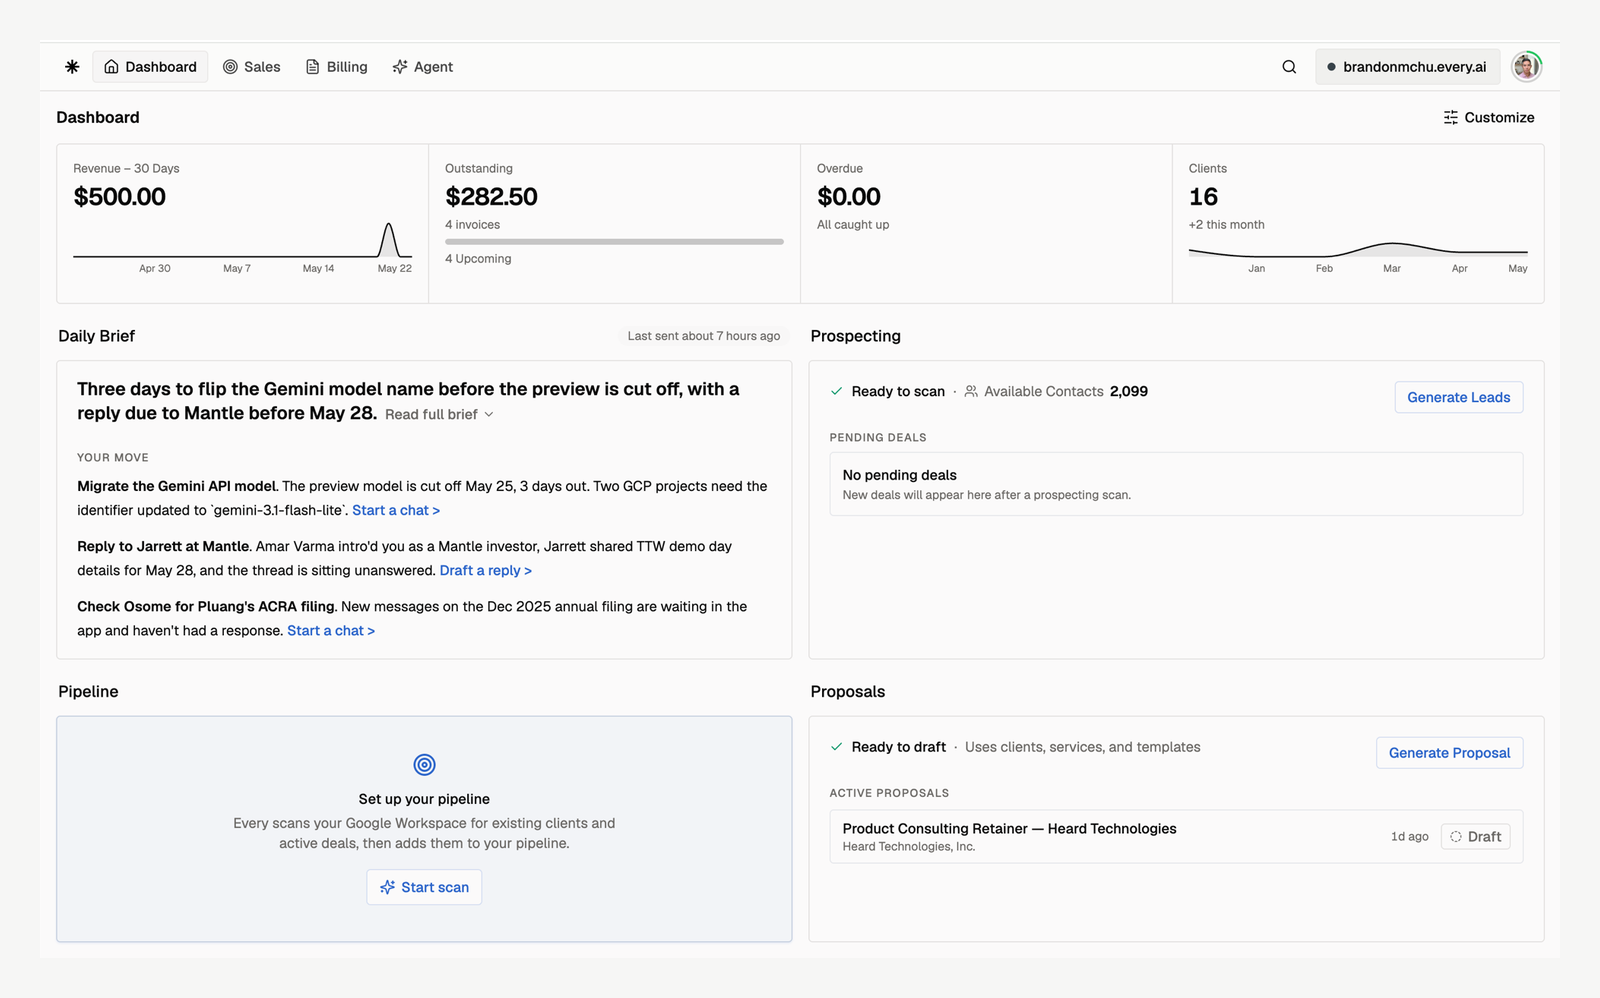
Task: Click the Outstanding invoices progress bar
Action: (x=614, y=241)
